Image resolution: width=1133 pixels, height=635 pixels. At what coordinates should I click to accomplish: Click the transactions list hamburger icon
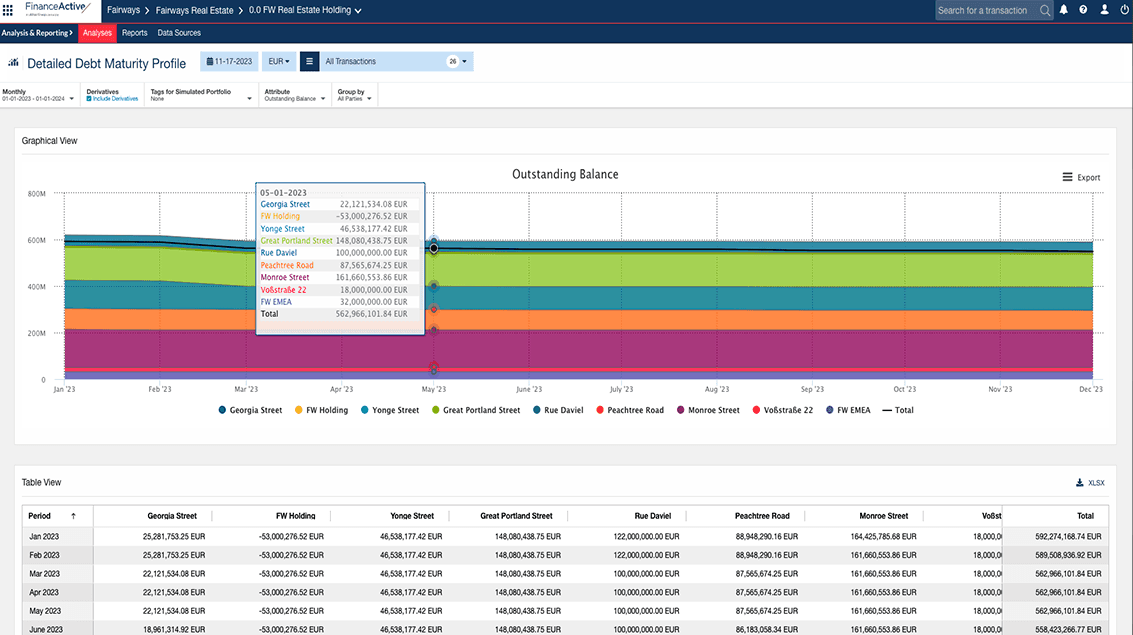coord(309,62)
